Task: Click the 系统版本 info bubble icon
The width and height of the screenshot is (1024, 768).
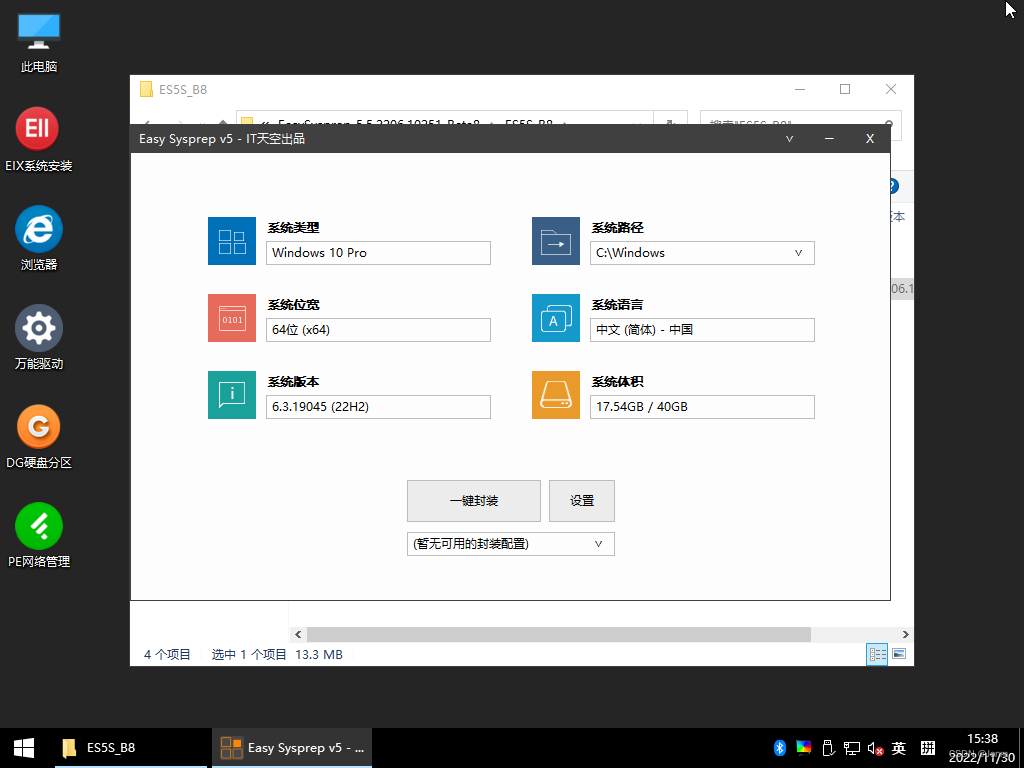Action: click(232, 395)
